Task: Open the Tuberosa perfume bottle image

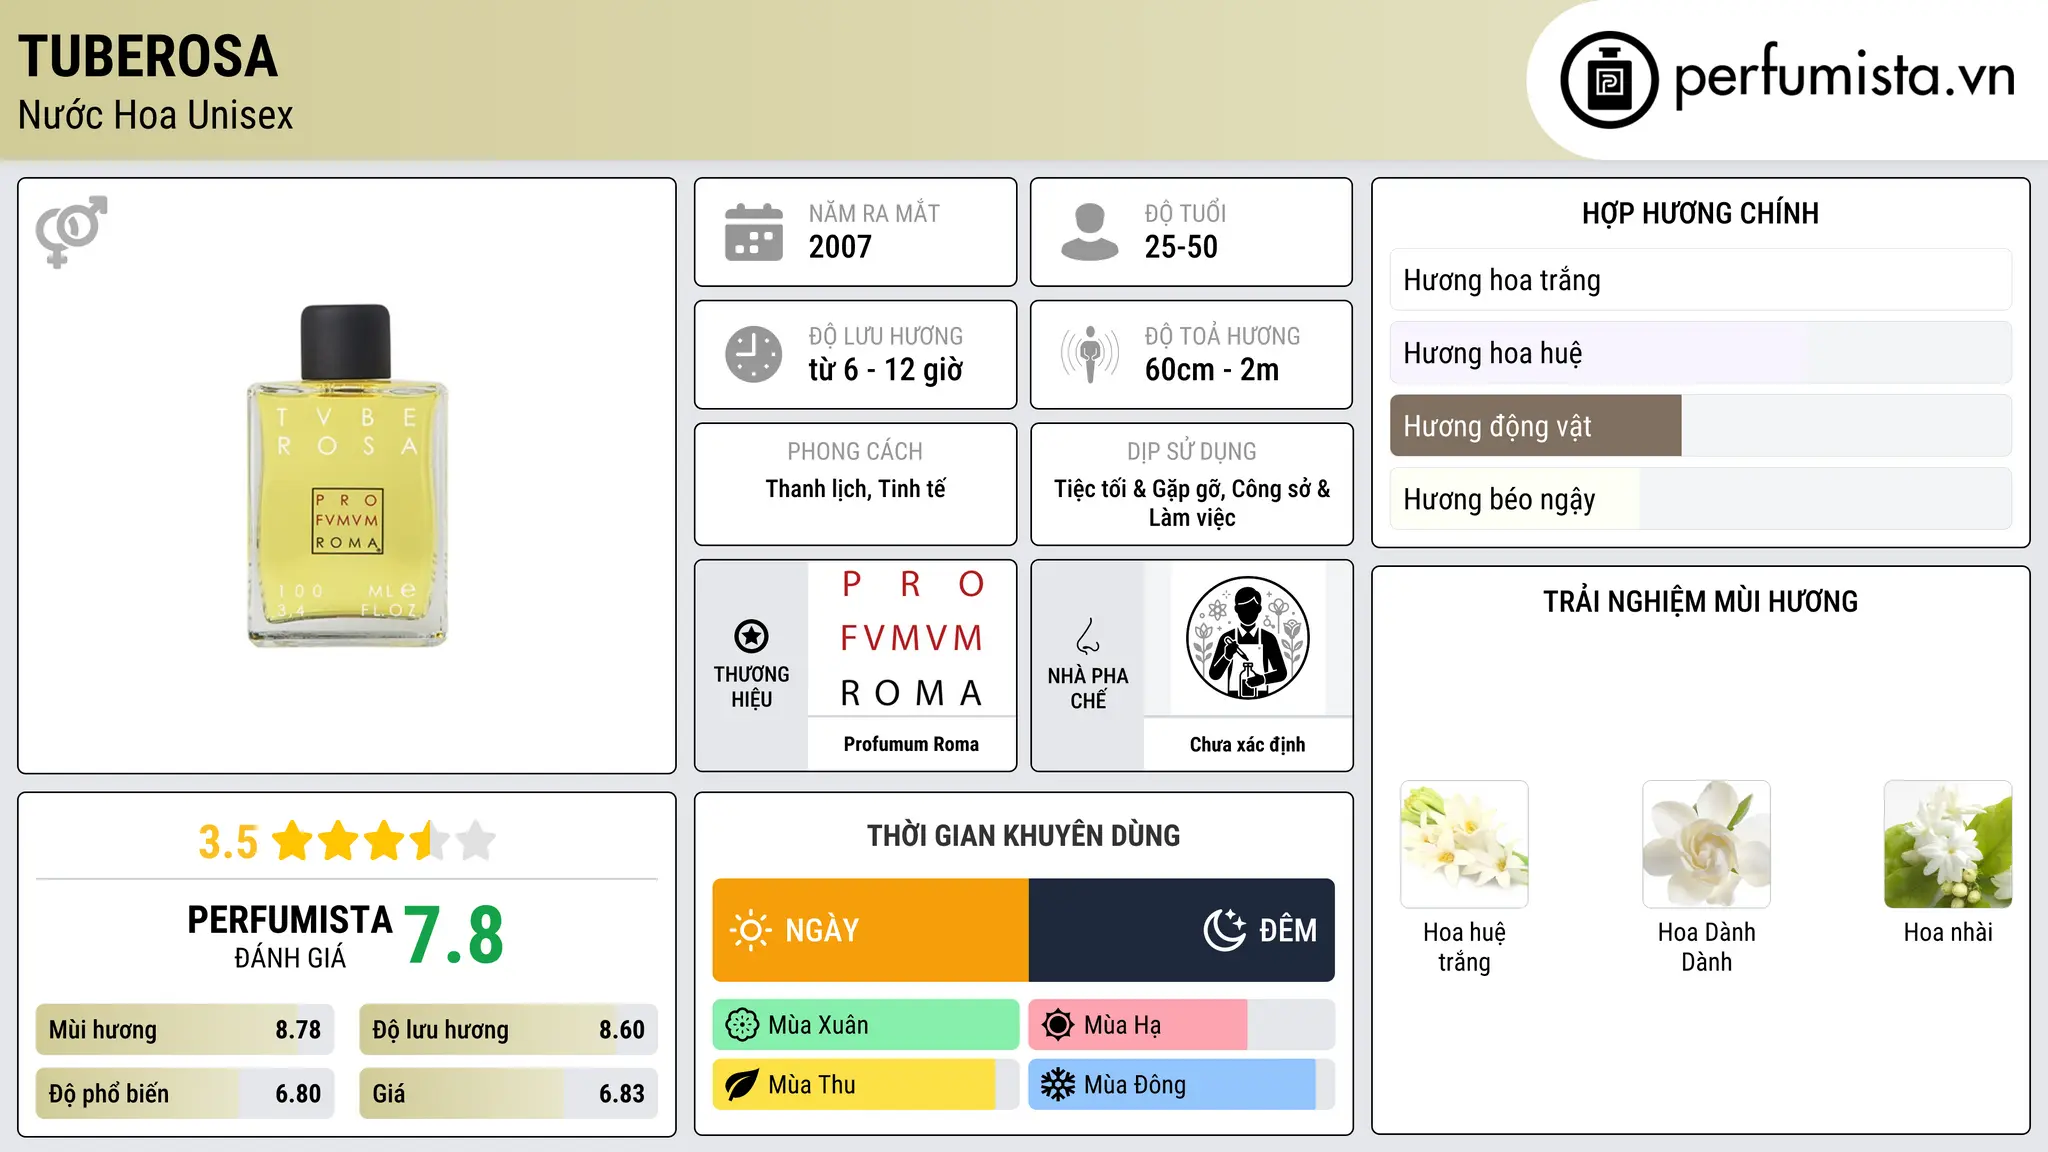Action: tap(347, 476)
